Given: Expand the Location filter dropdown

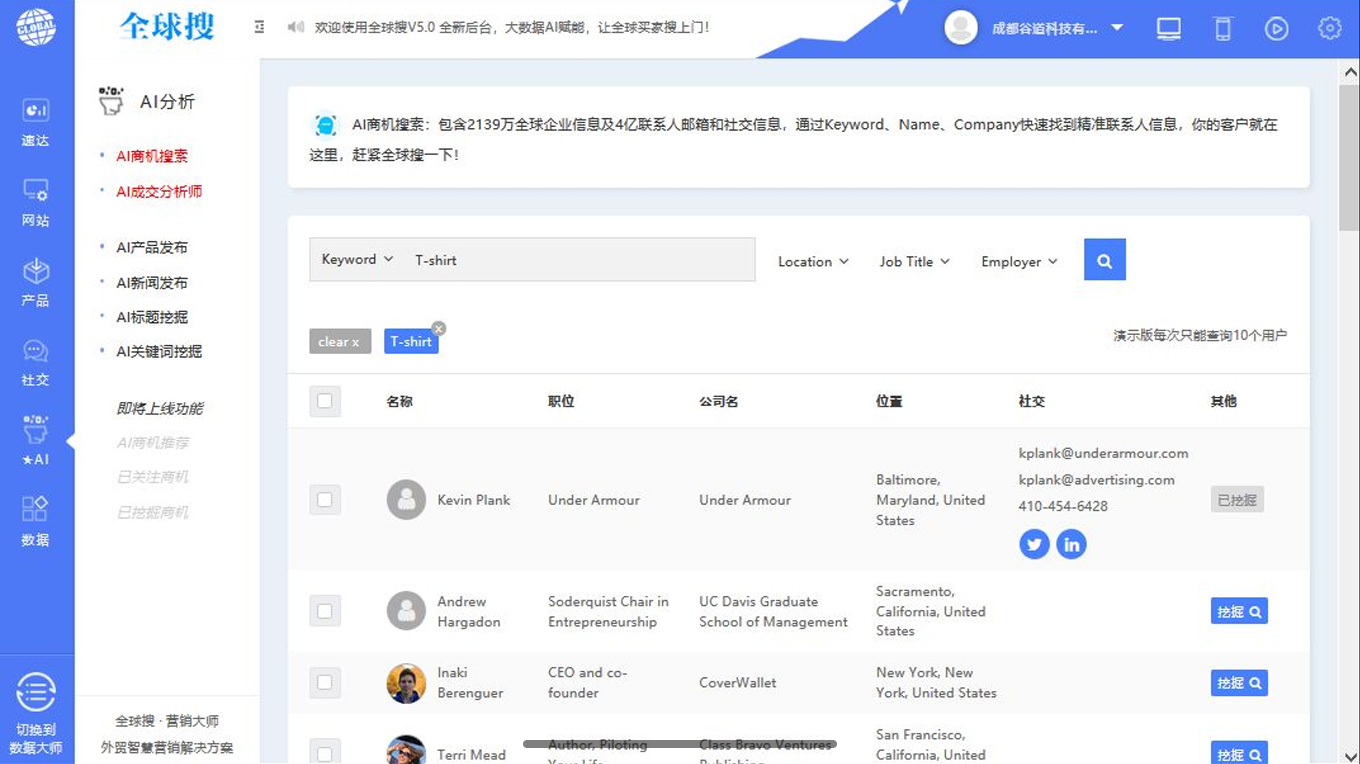Looking at the screenshot, I should click(x=813, y=261).
